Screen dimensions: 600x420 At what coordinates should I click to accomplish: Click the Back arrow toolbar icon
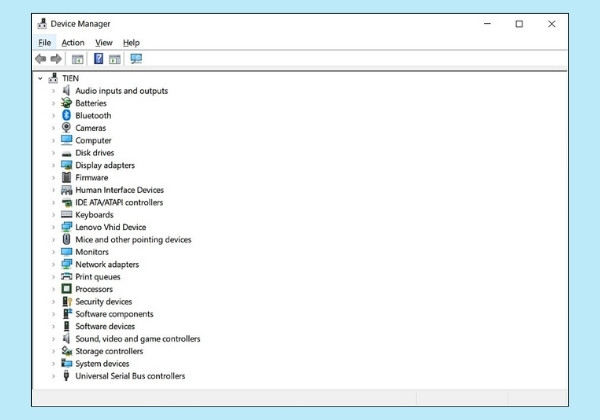pyautogui.click(x=41, y=59)
